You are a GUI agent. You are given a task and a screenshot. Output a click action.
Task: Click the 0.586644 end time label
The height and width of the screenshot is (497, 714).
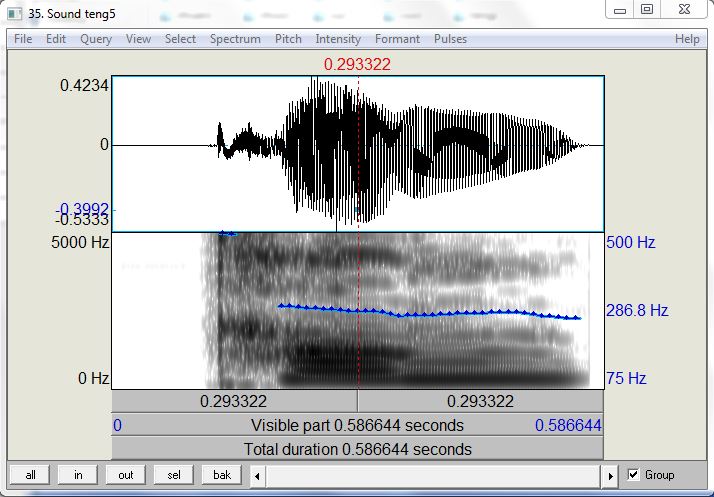(568, 425)
